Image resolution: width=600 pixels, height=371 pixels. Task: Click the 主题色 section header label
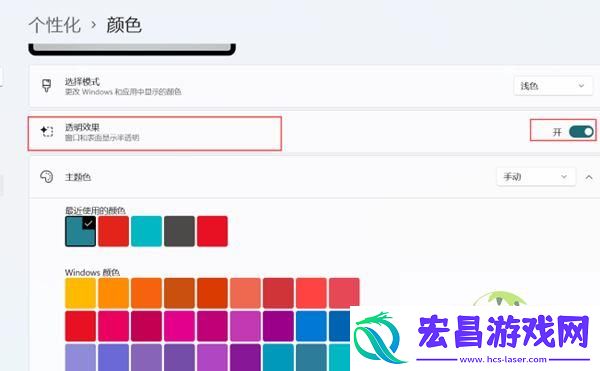click(78, 177)
